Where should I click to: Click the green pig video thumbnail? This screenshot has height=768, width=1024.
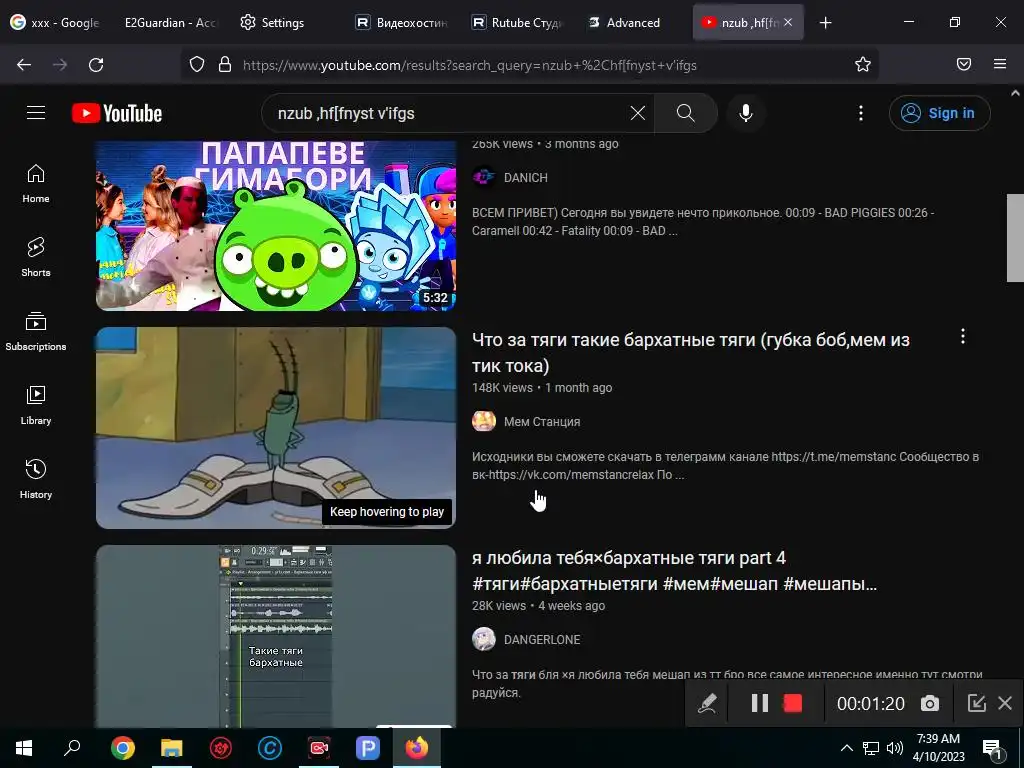tap(276, 225)
